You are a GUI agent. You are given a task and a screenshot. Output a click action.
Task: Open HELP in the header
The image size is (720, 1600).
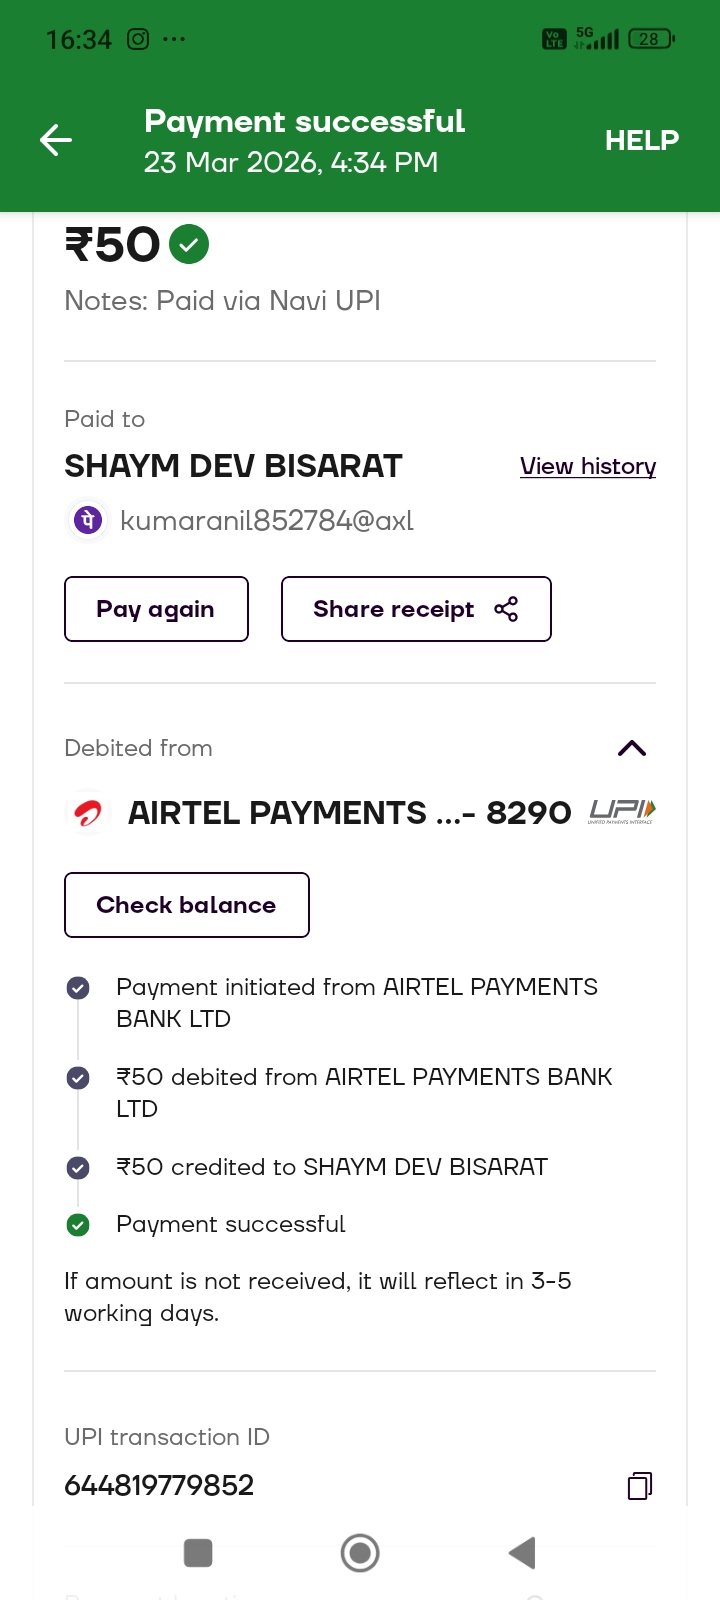coord(641,140)
